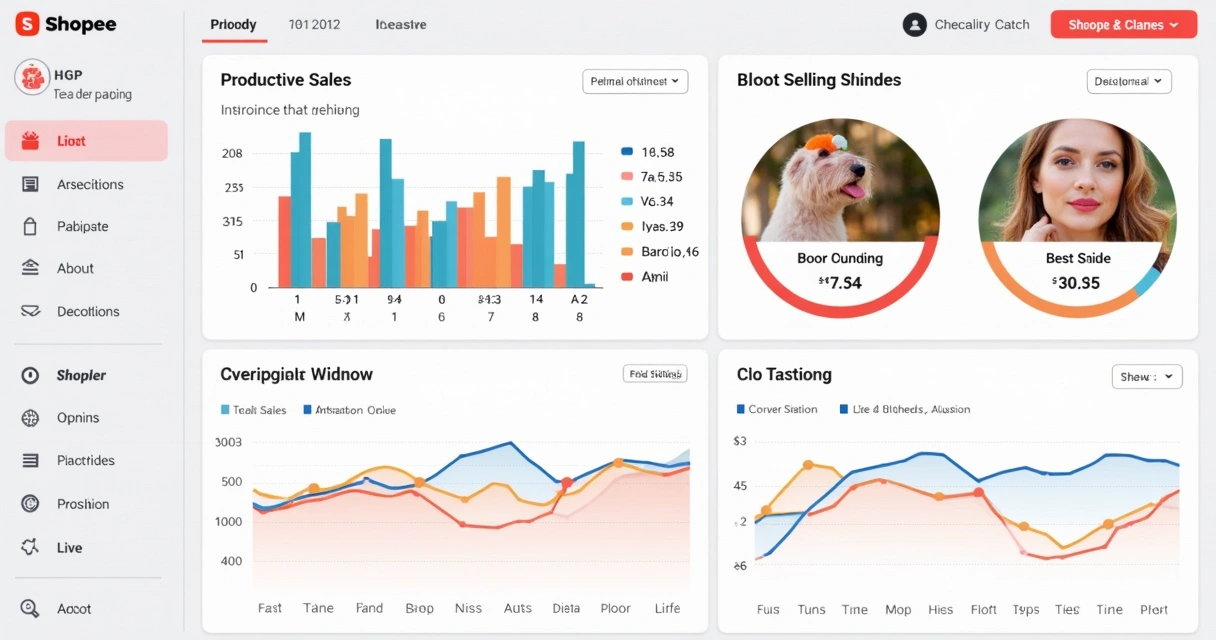Expand the Productive Sales period dropdown
This screenshot has width=1216, height=640.
click(x=635, y=81)
